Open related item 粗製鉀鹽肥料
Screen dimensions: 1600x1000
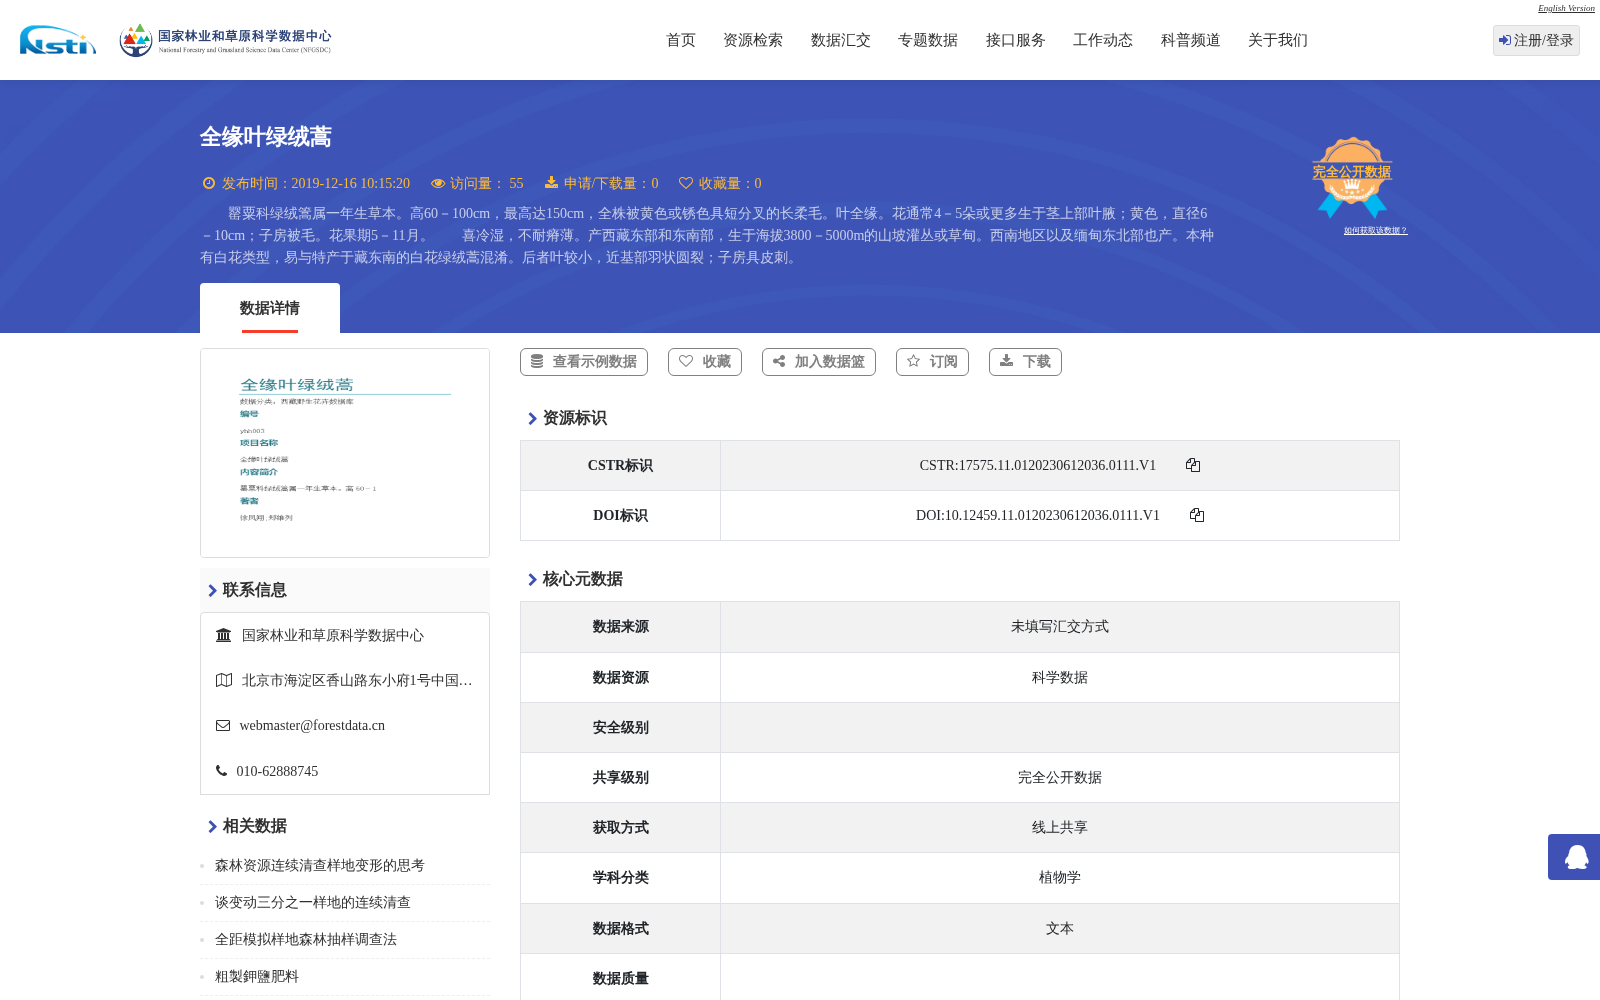tap(257, 977)
